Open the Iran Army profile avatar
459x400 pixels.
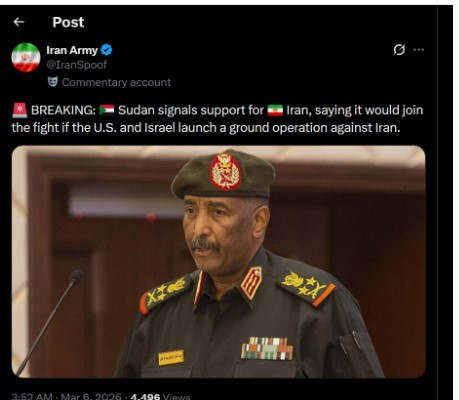pos(26,57)
